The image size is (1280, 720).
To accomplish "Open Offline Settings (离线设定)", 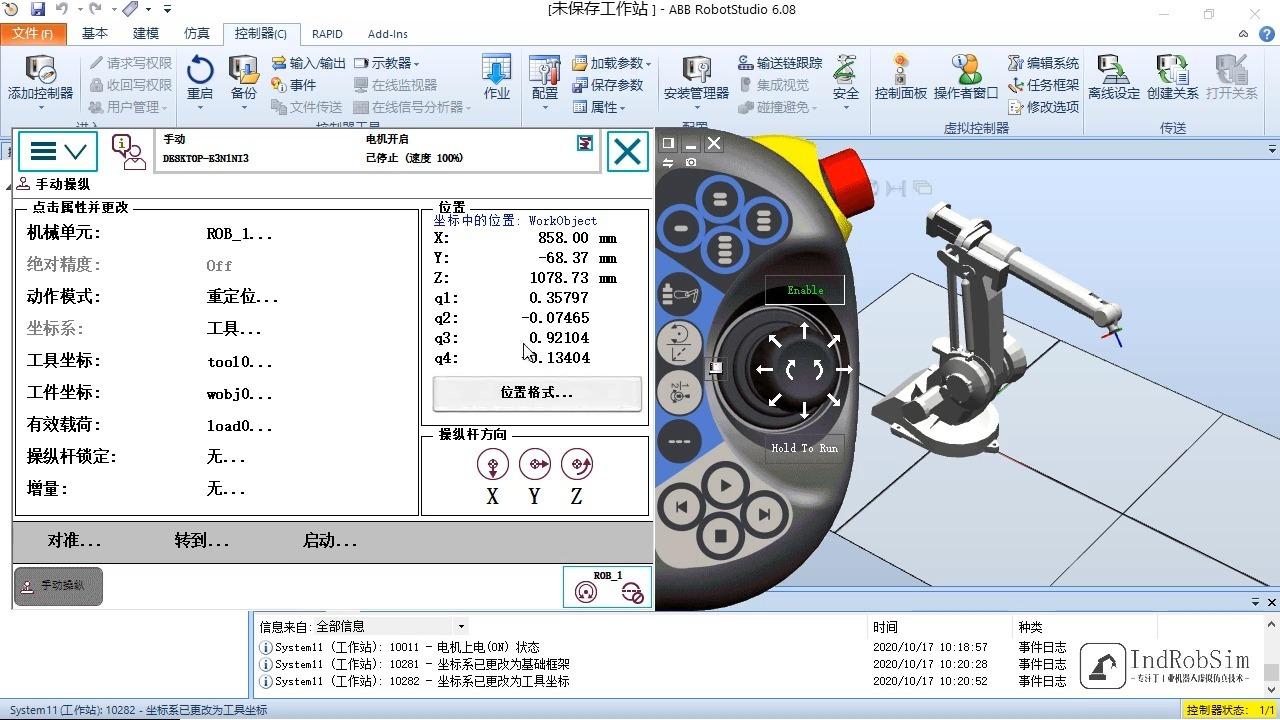I will click(x=1114, y=79).
